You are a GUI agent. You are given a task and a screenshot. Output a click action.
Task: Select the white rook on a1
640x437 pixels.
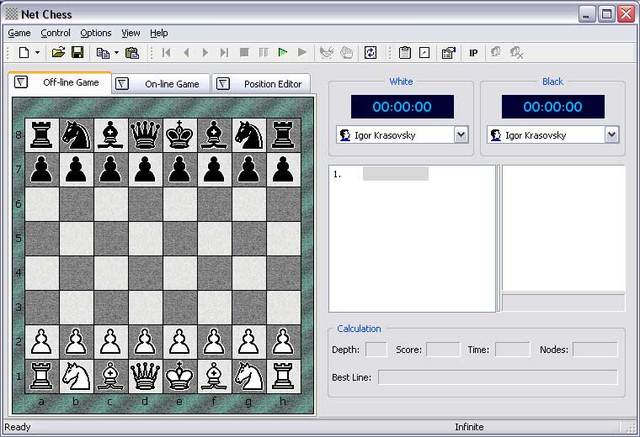click(x=42, y=376)
